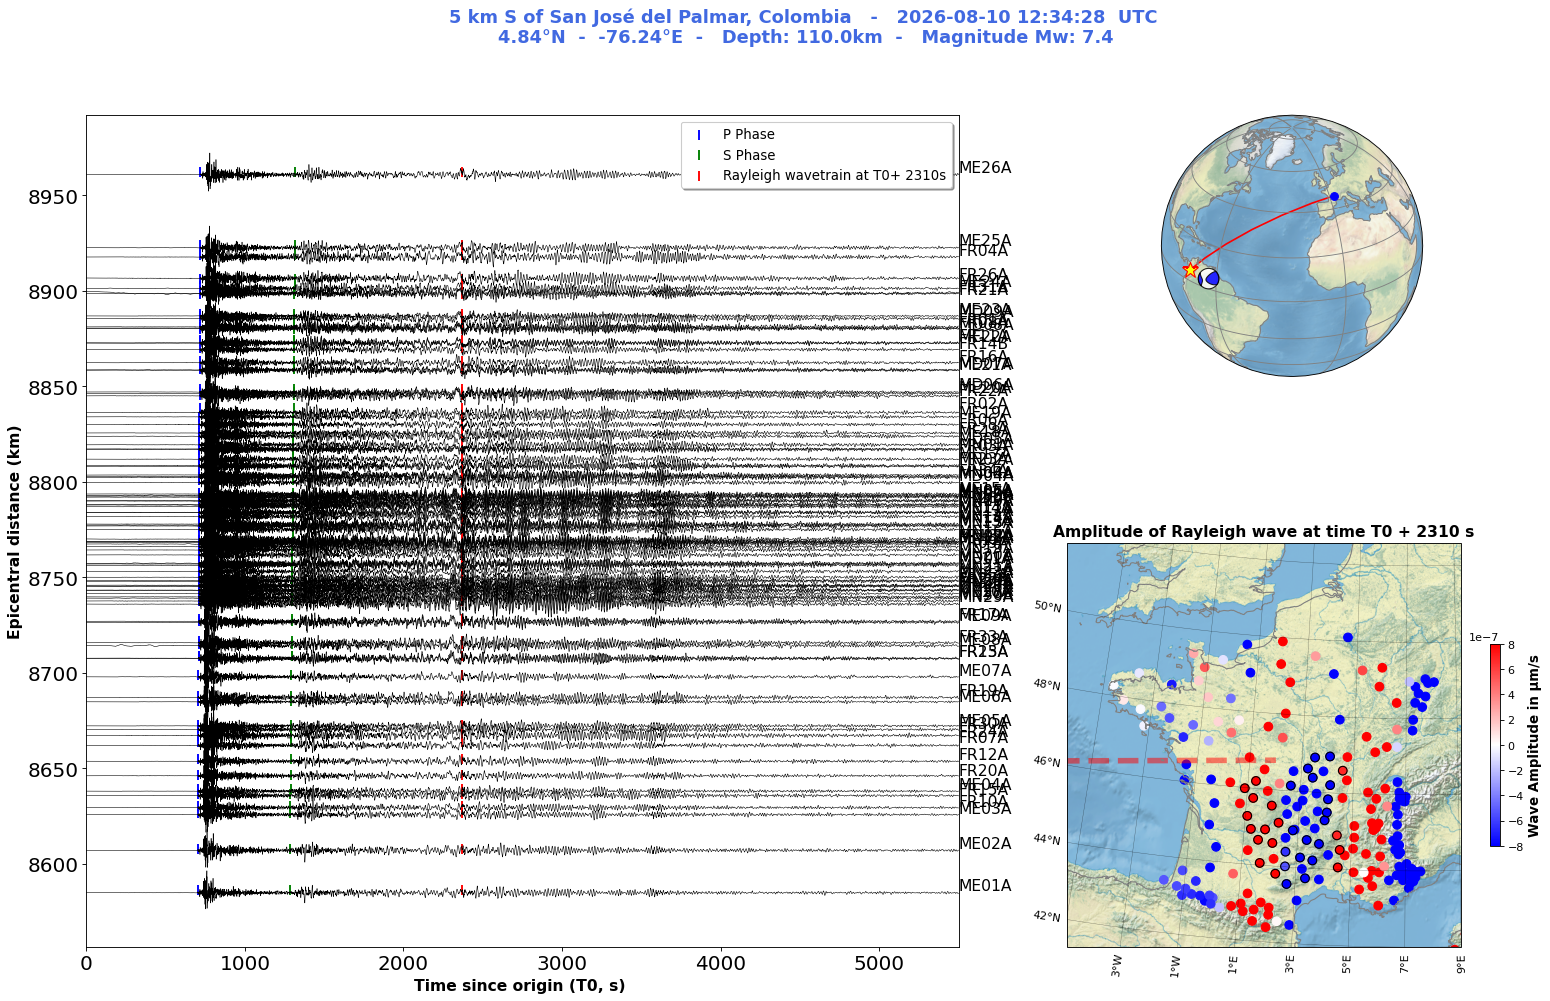Screen dimensions: 1550x1001
Task: Click the blue station dot on globe
Action: point(1334,197)
